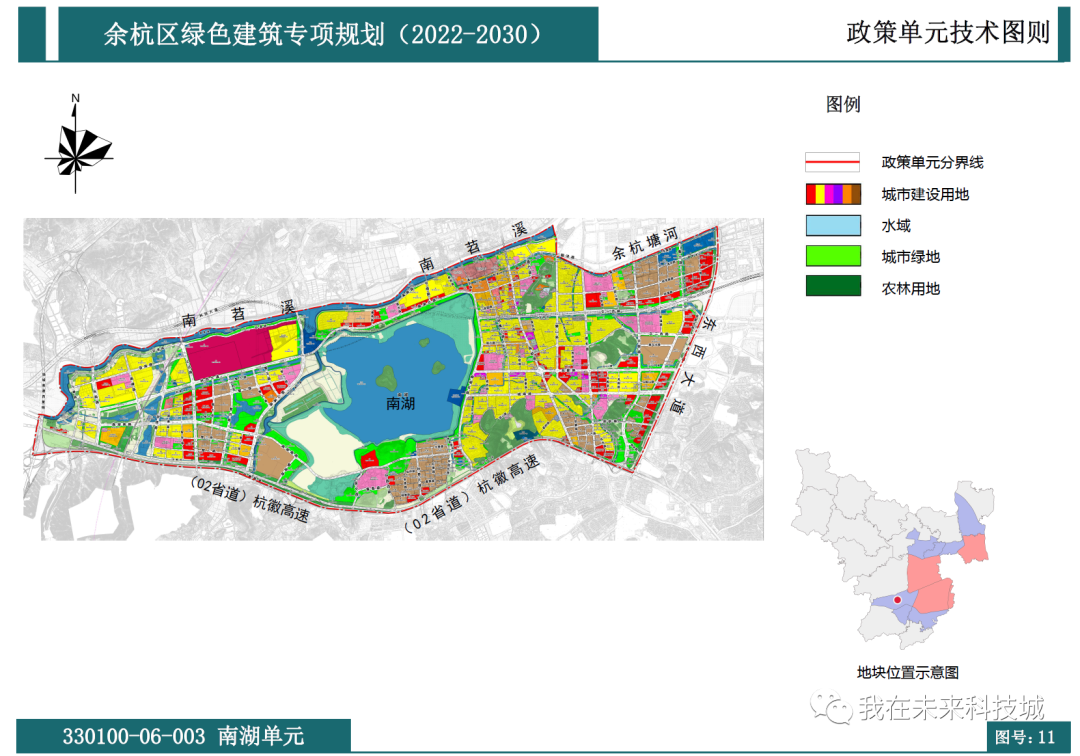The image size is (1080, 756).
Task: Click the large magenta land parcel on map
Action: (x=231, y=352)
